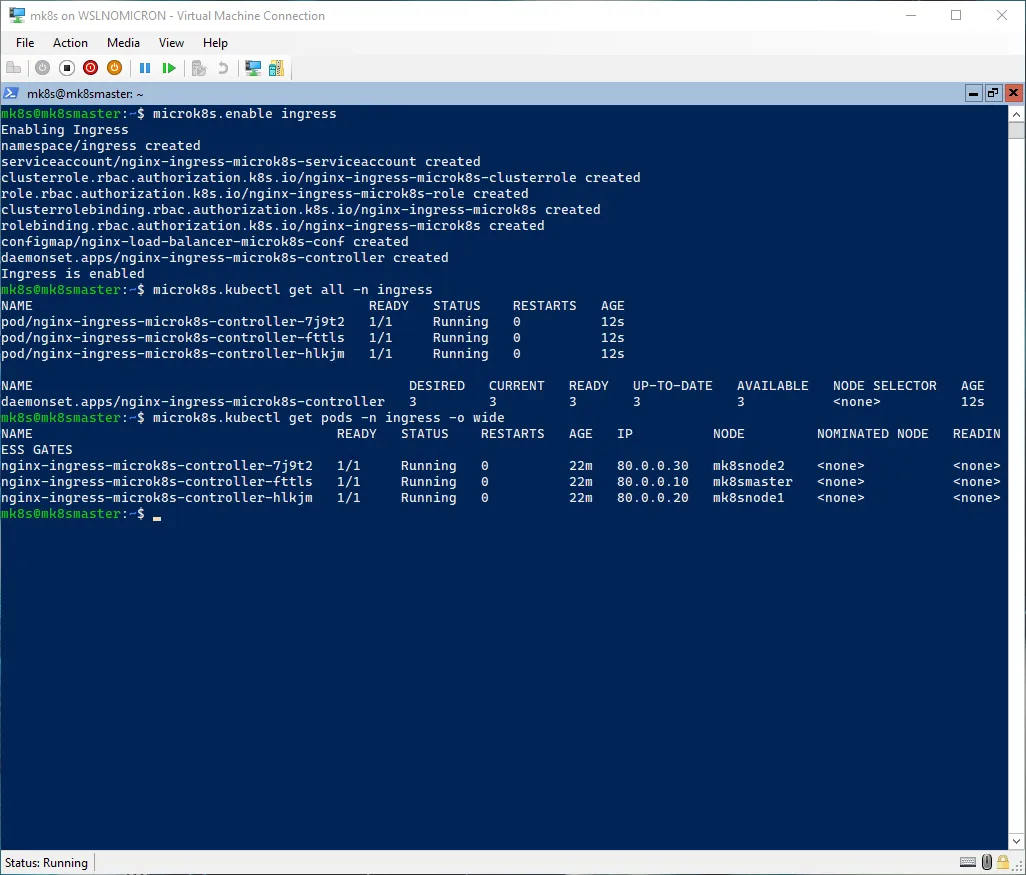Click the terminal scrollbar up arrow

click(1015, 113)
